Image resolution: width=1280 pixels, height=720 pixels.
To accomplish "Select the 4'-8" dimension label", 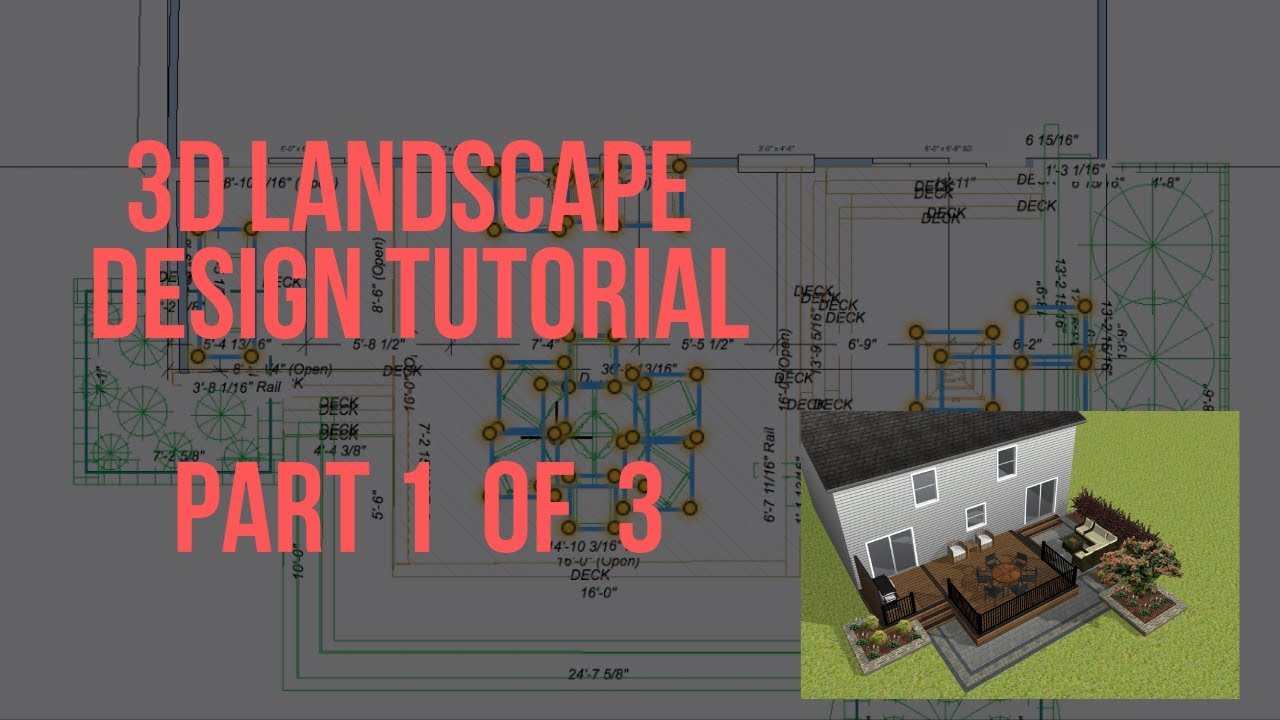I will point(1168,183).
